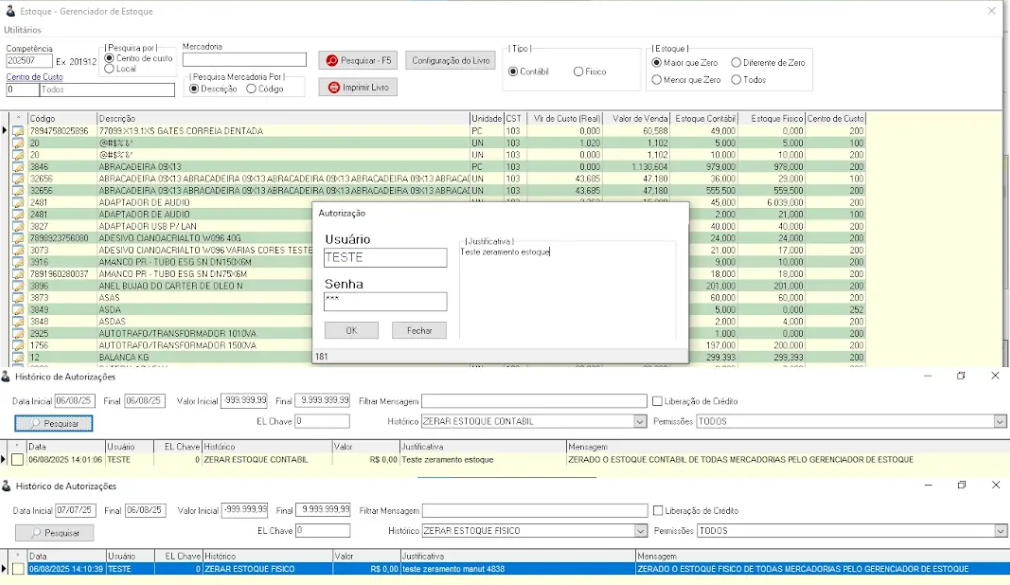
Task: Sort stock grid by Estoque Contábil column header
Action: tap(705, 119)
